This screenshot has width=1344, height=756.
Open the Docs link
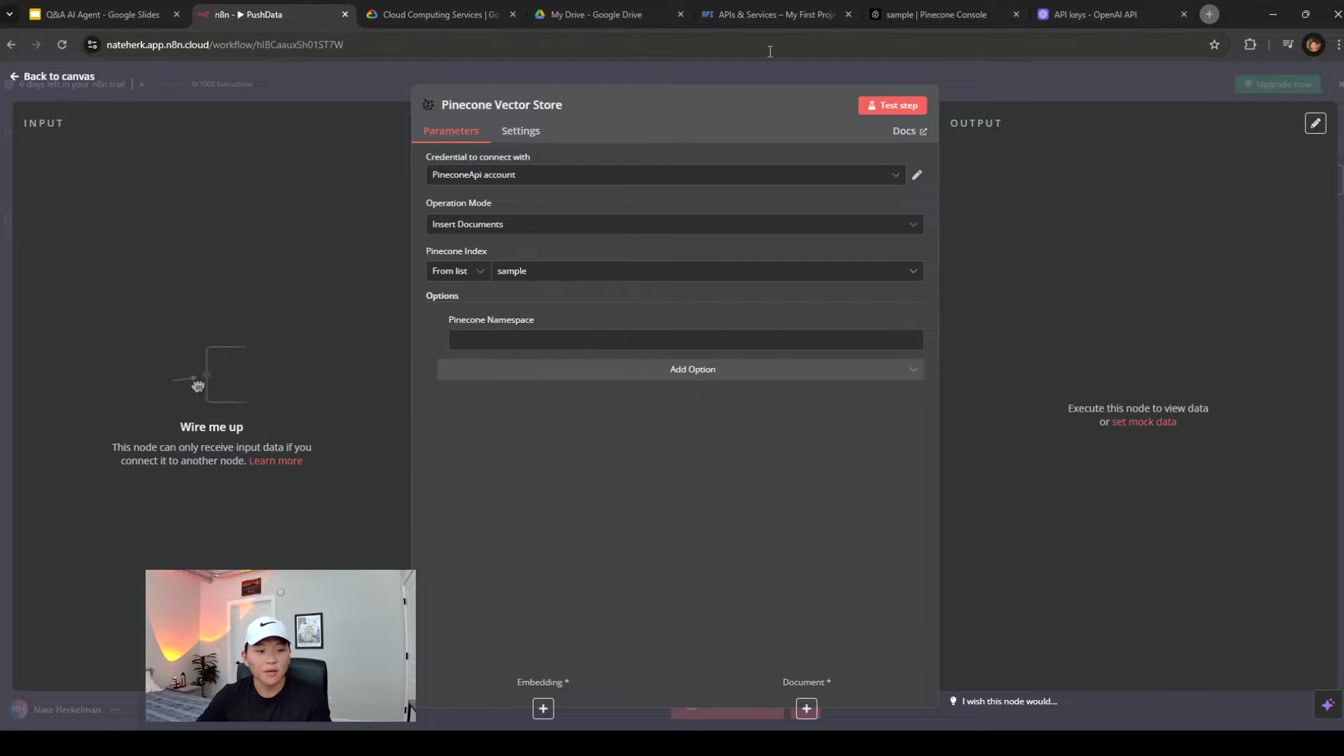[909, 131]
